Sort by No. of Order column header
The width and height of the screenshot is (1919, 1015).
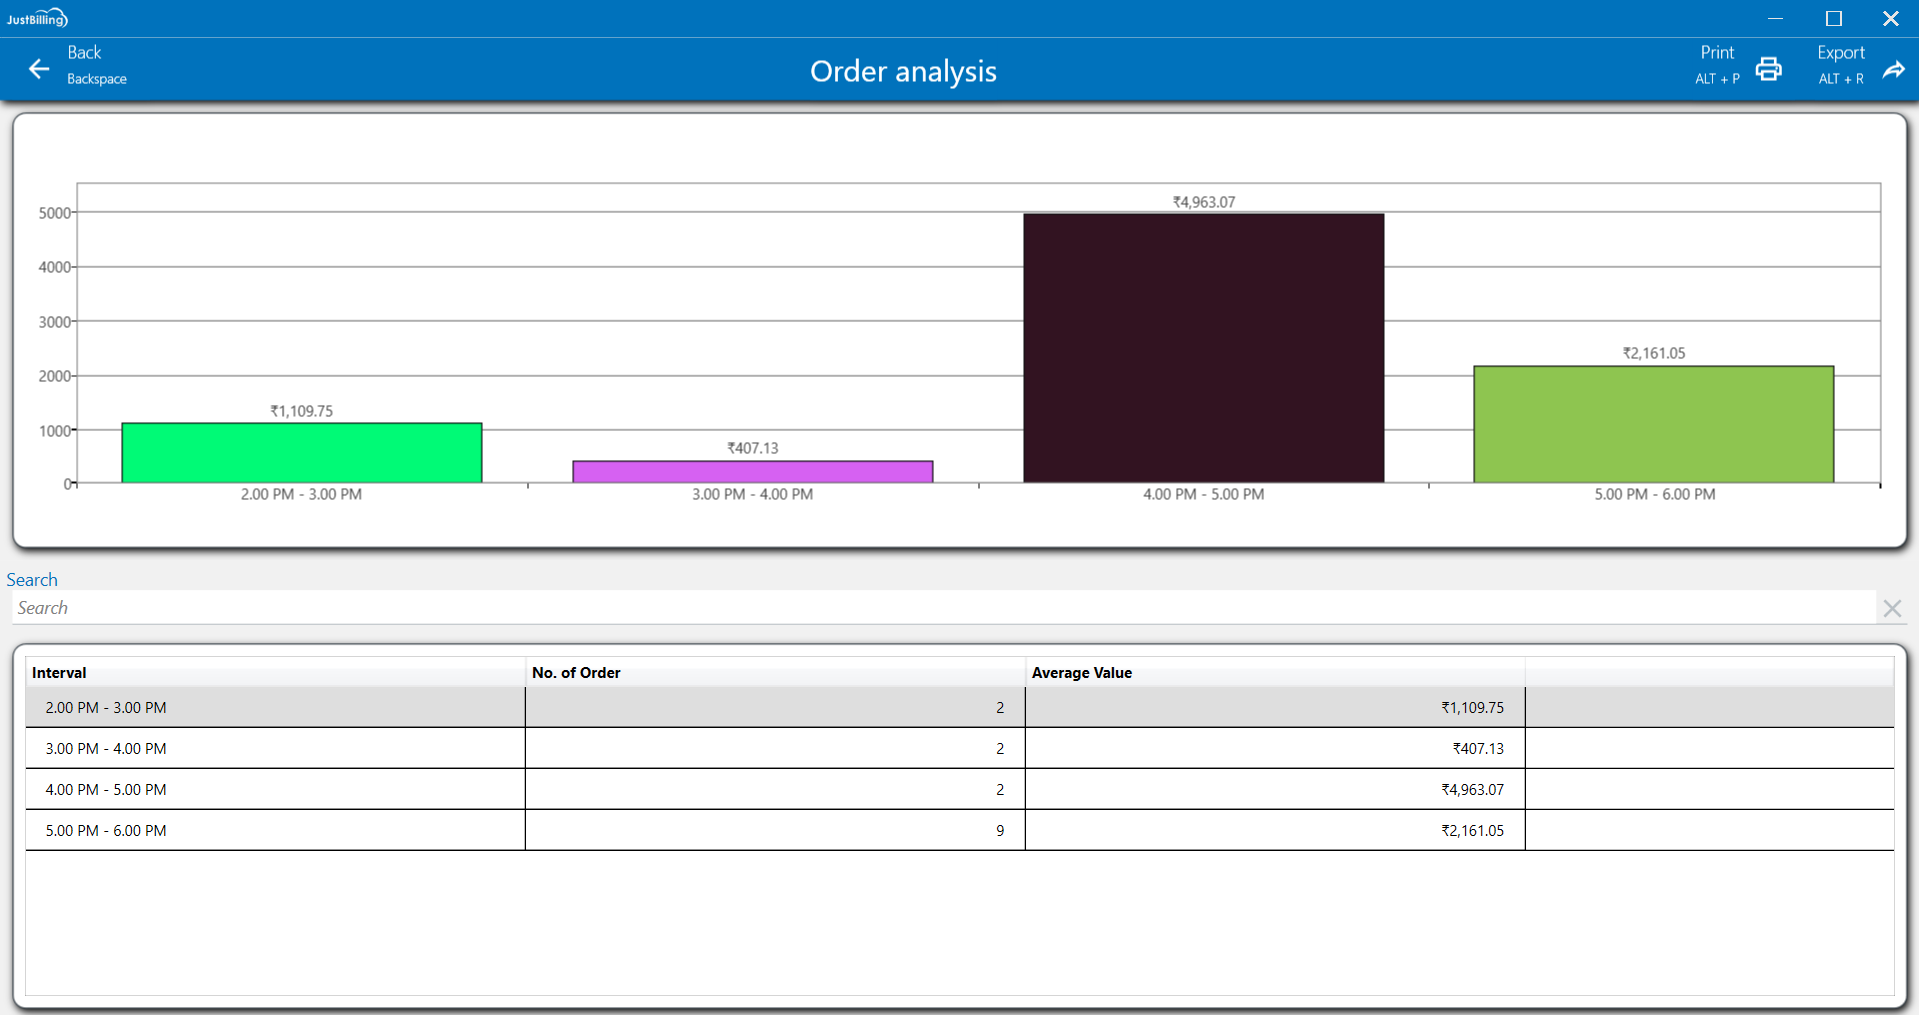pyautogui.click(x=576, y=673)
